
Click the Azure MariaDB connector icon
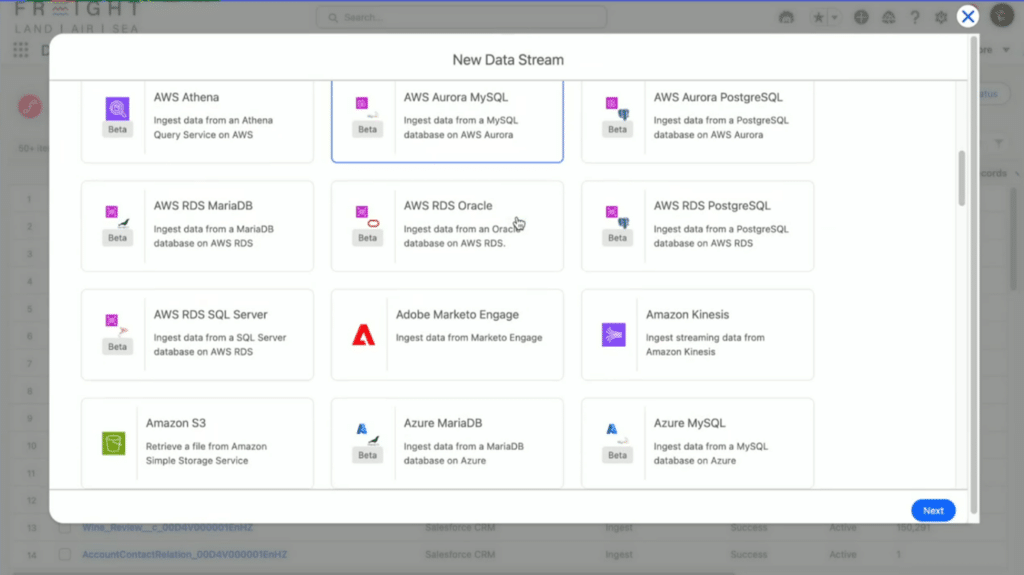point(367,433)
